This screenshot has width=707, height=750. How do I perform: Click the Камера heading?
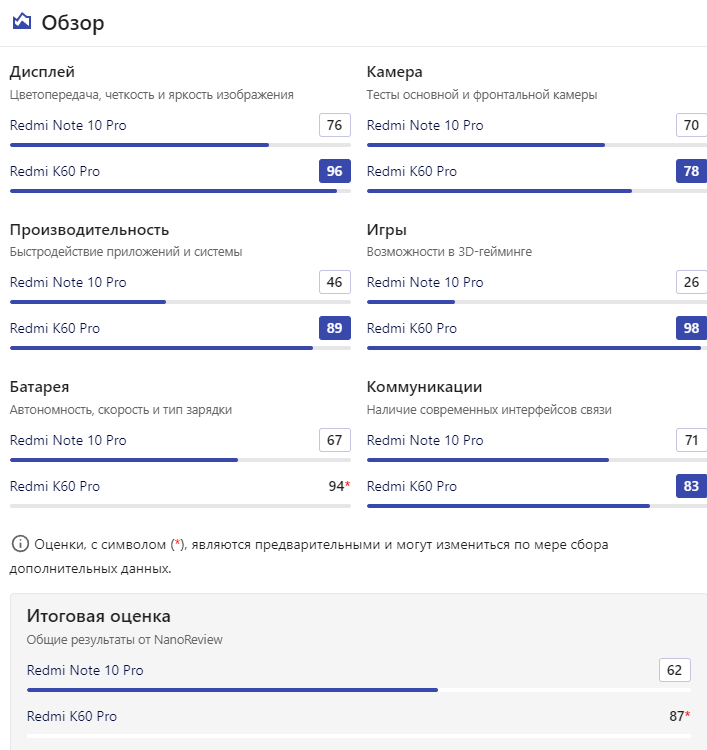click(395, 72)
